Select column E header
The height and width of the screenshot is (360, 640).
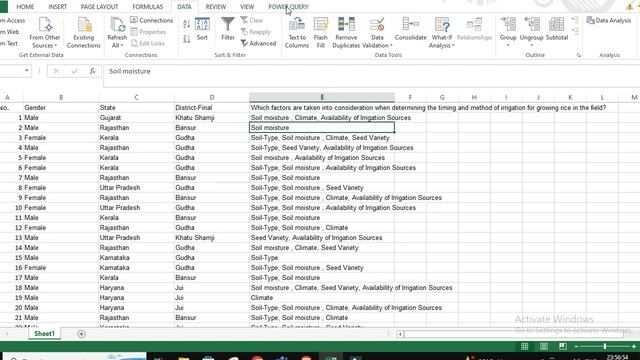(x=322, y=97)
